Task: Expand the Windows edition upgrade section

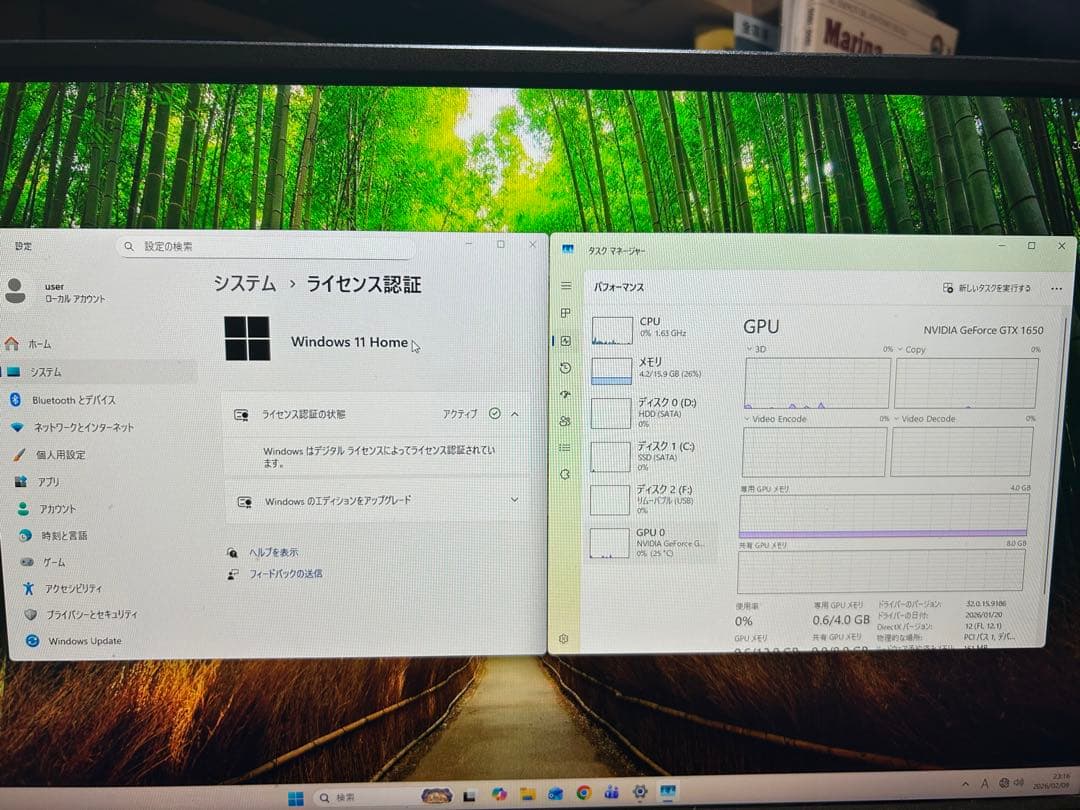Action: coord(514,500)
